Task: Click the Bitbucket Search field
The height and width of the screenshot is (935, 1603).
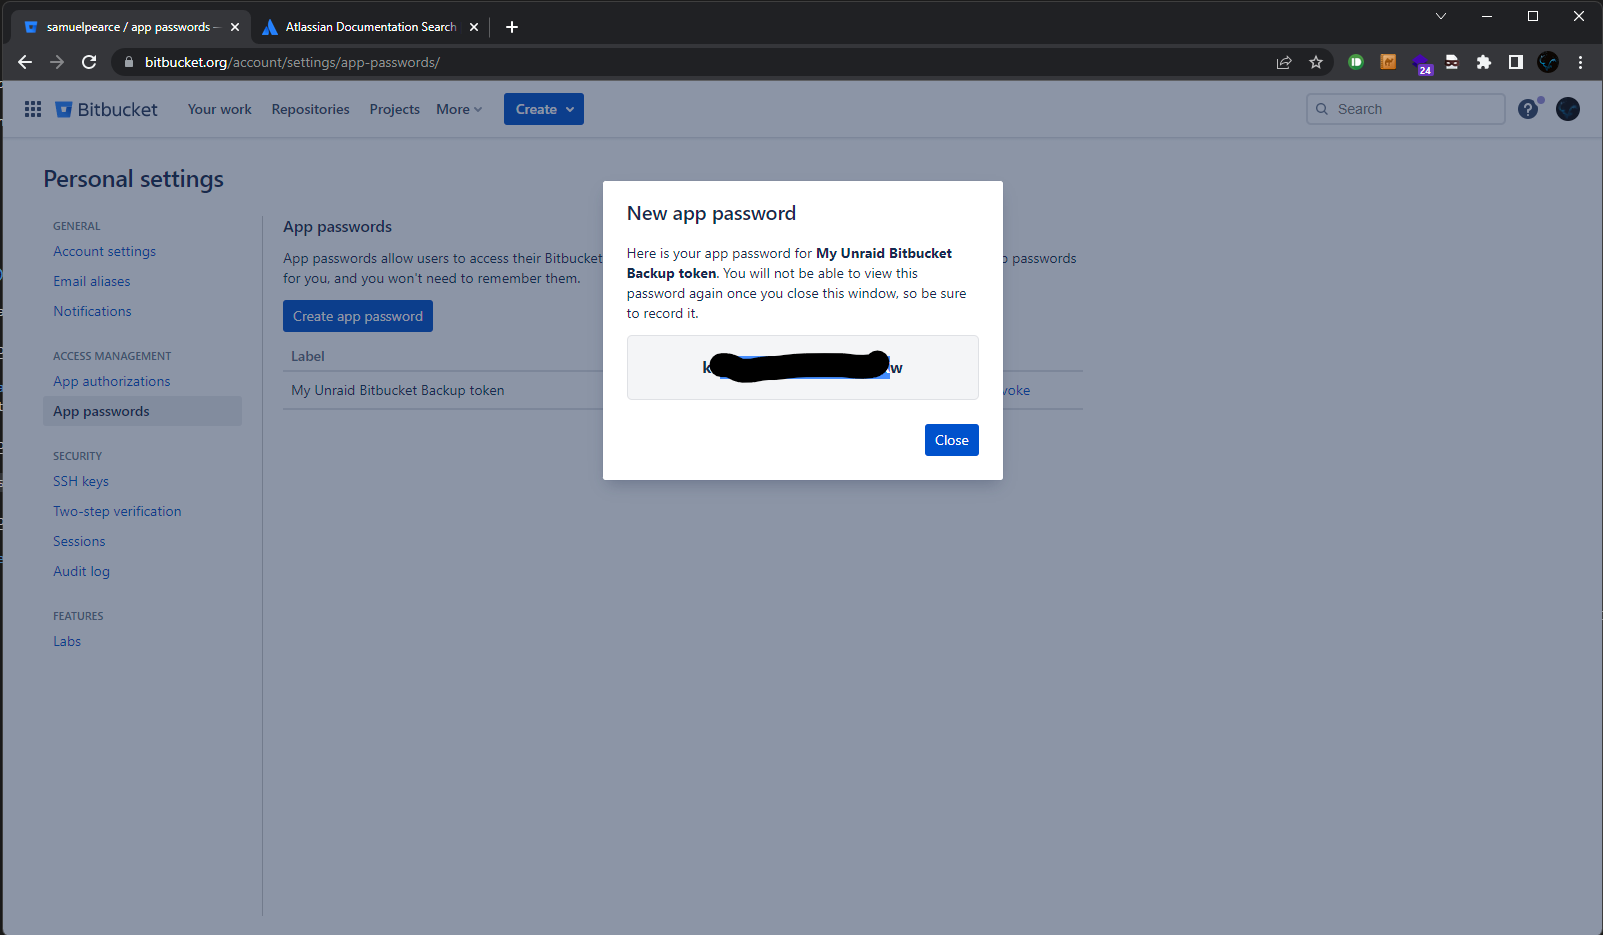Action: point(1405,109)
